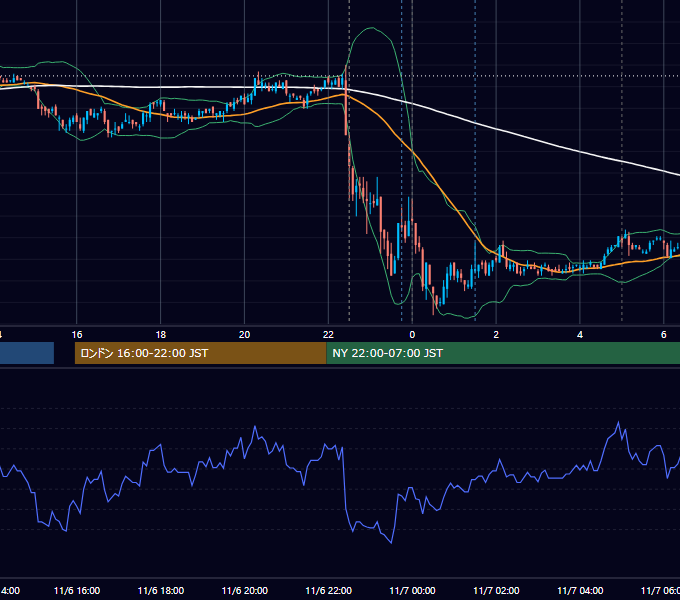
Task: Click the blue session bar left of ロンドン
Action: tap(27, 353)
